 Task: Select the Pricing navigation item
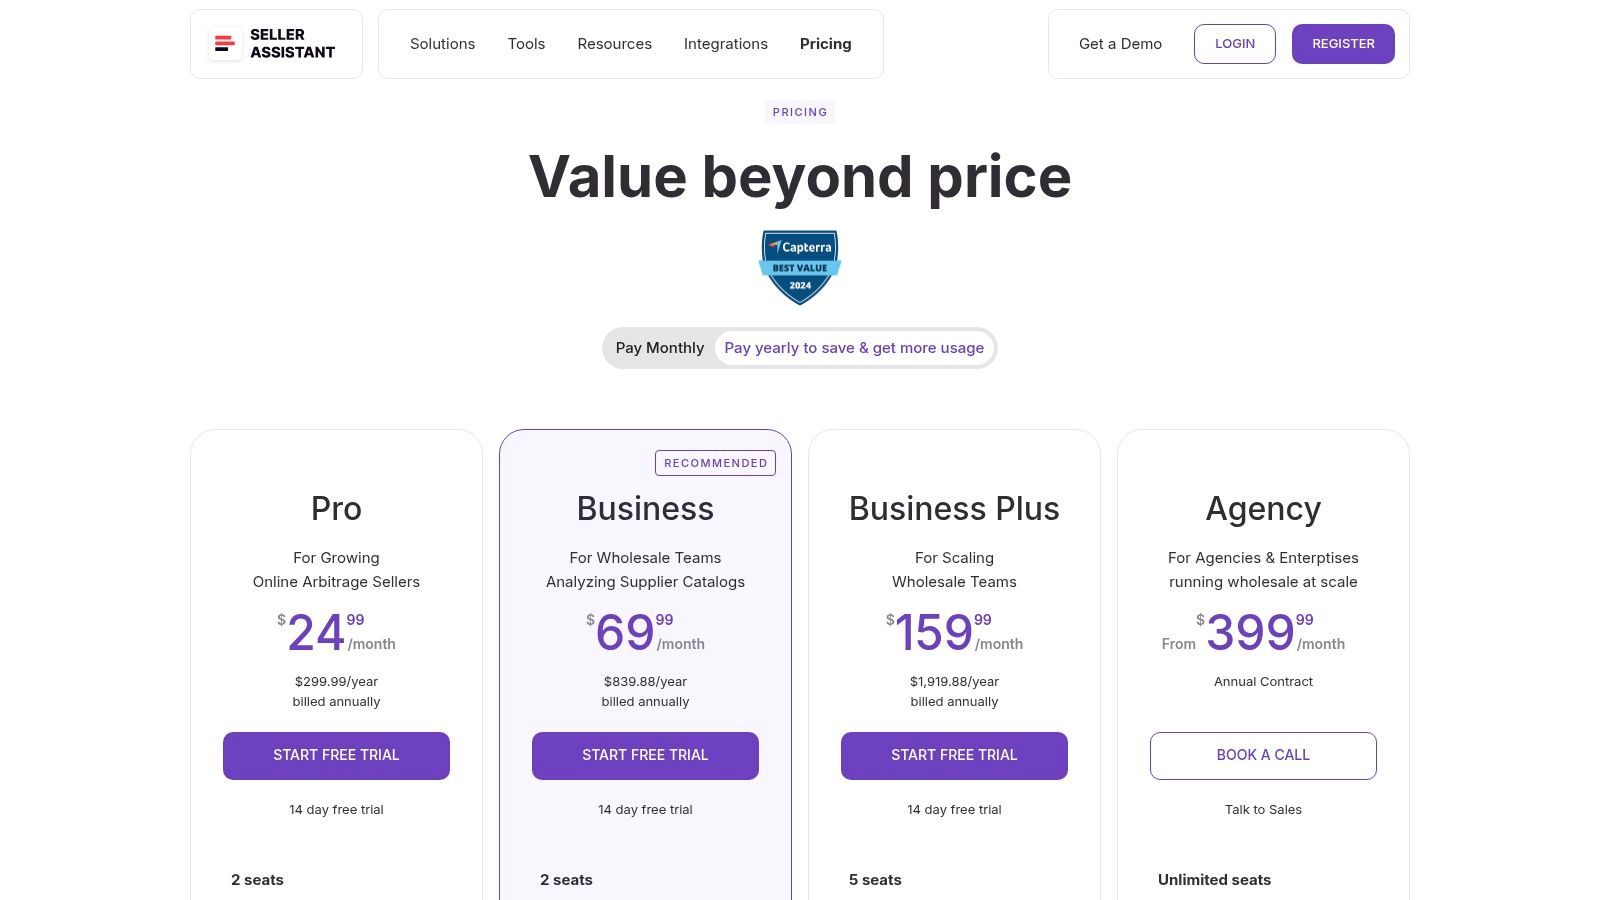pyautogui.click(x=825, y=44)
